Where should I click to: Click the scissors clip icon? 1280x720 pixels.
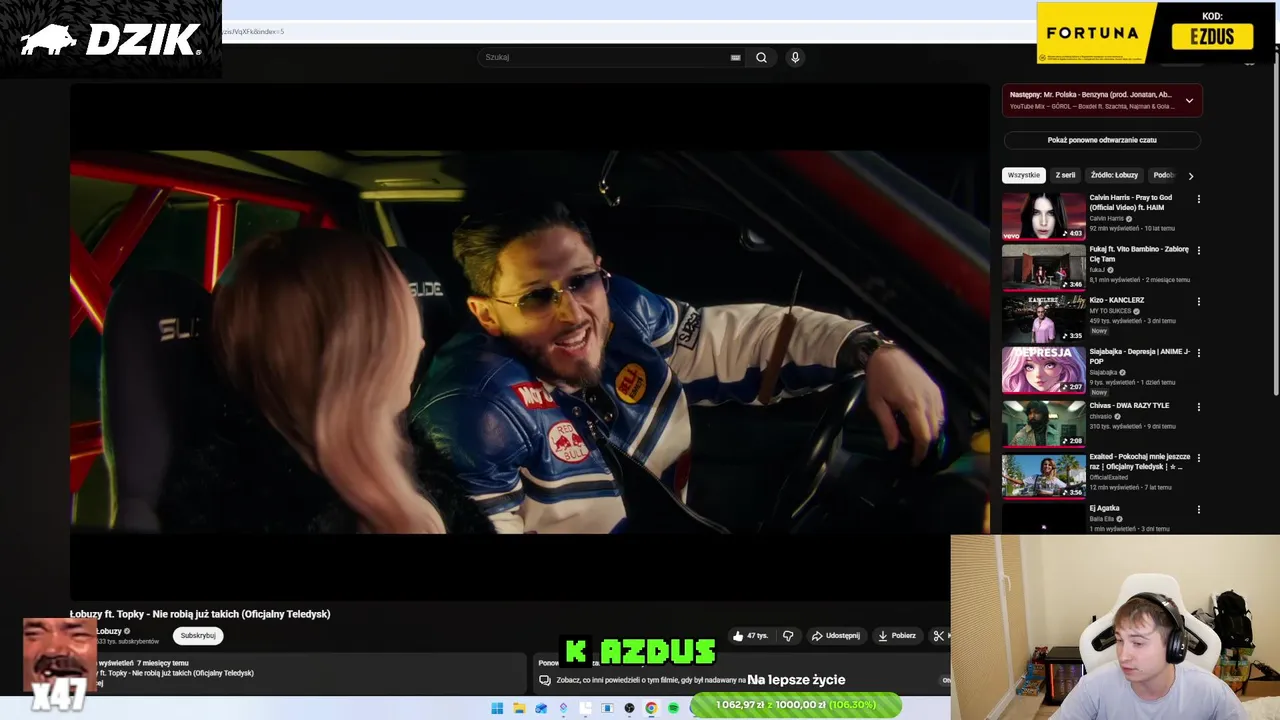click(938, 636)
